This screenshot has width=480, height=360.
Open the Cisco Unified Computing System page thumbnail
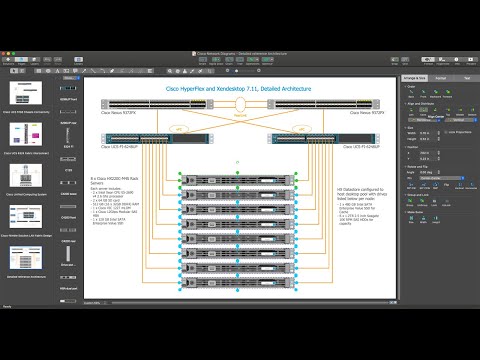[26, 175]
